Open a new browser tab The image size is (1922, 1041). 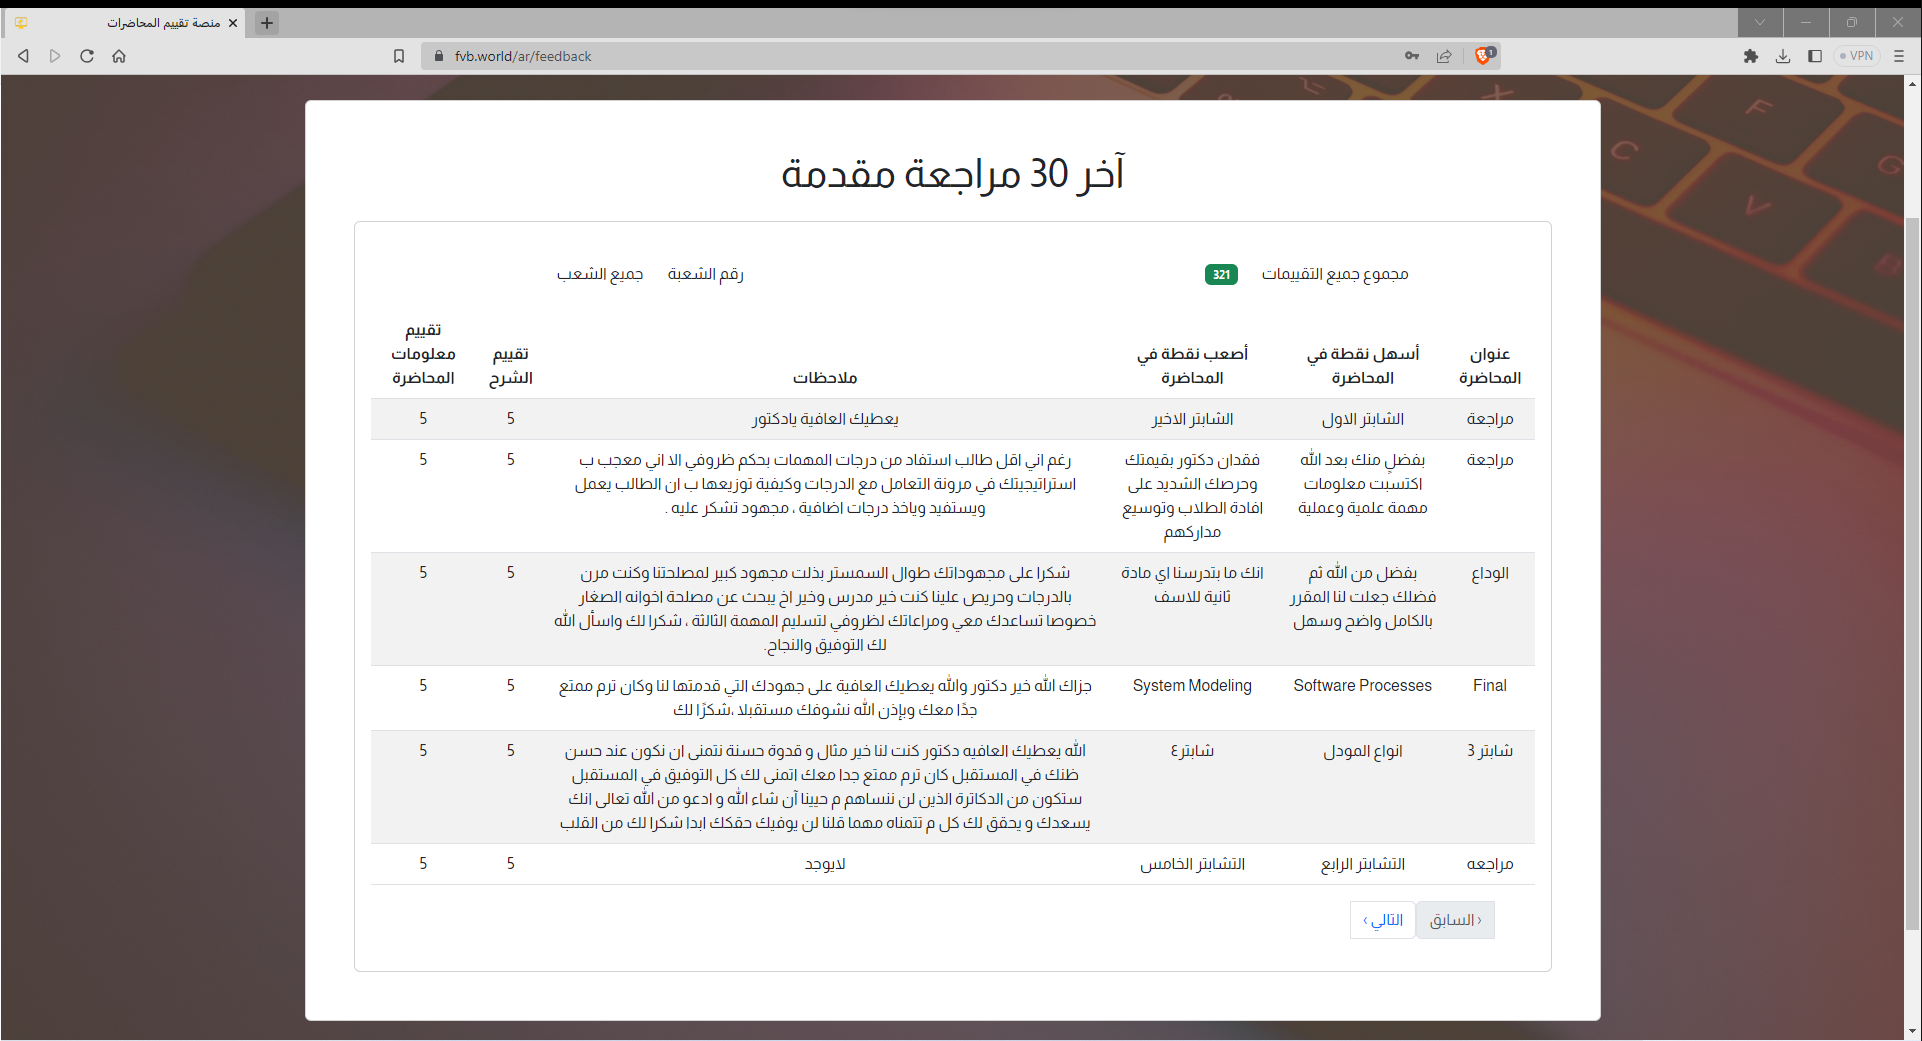coord(267,23)
